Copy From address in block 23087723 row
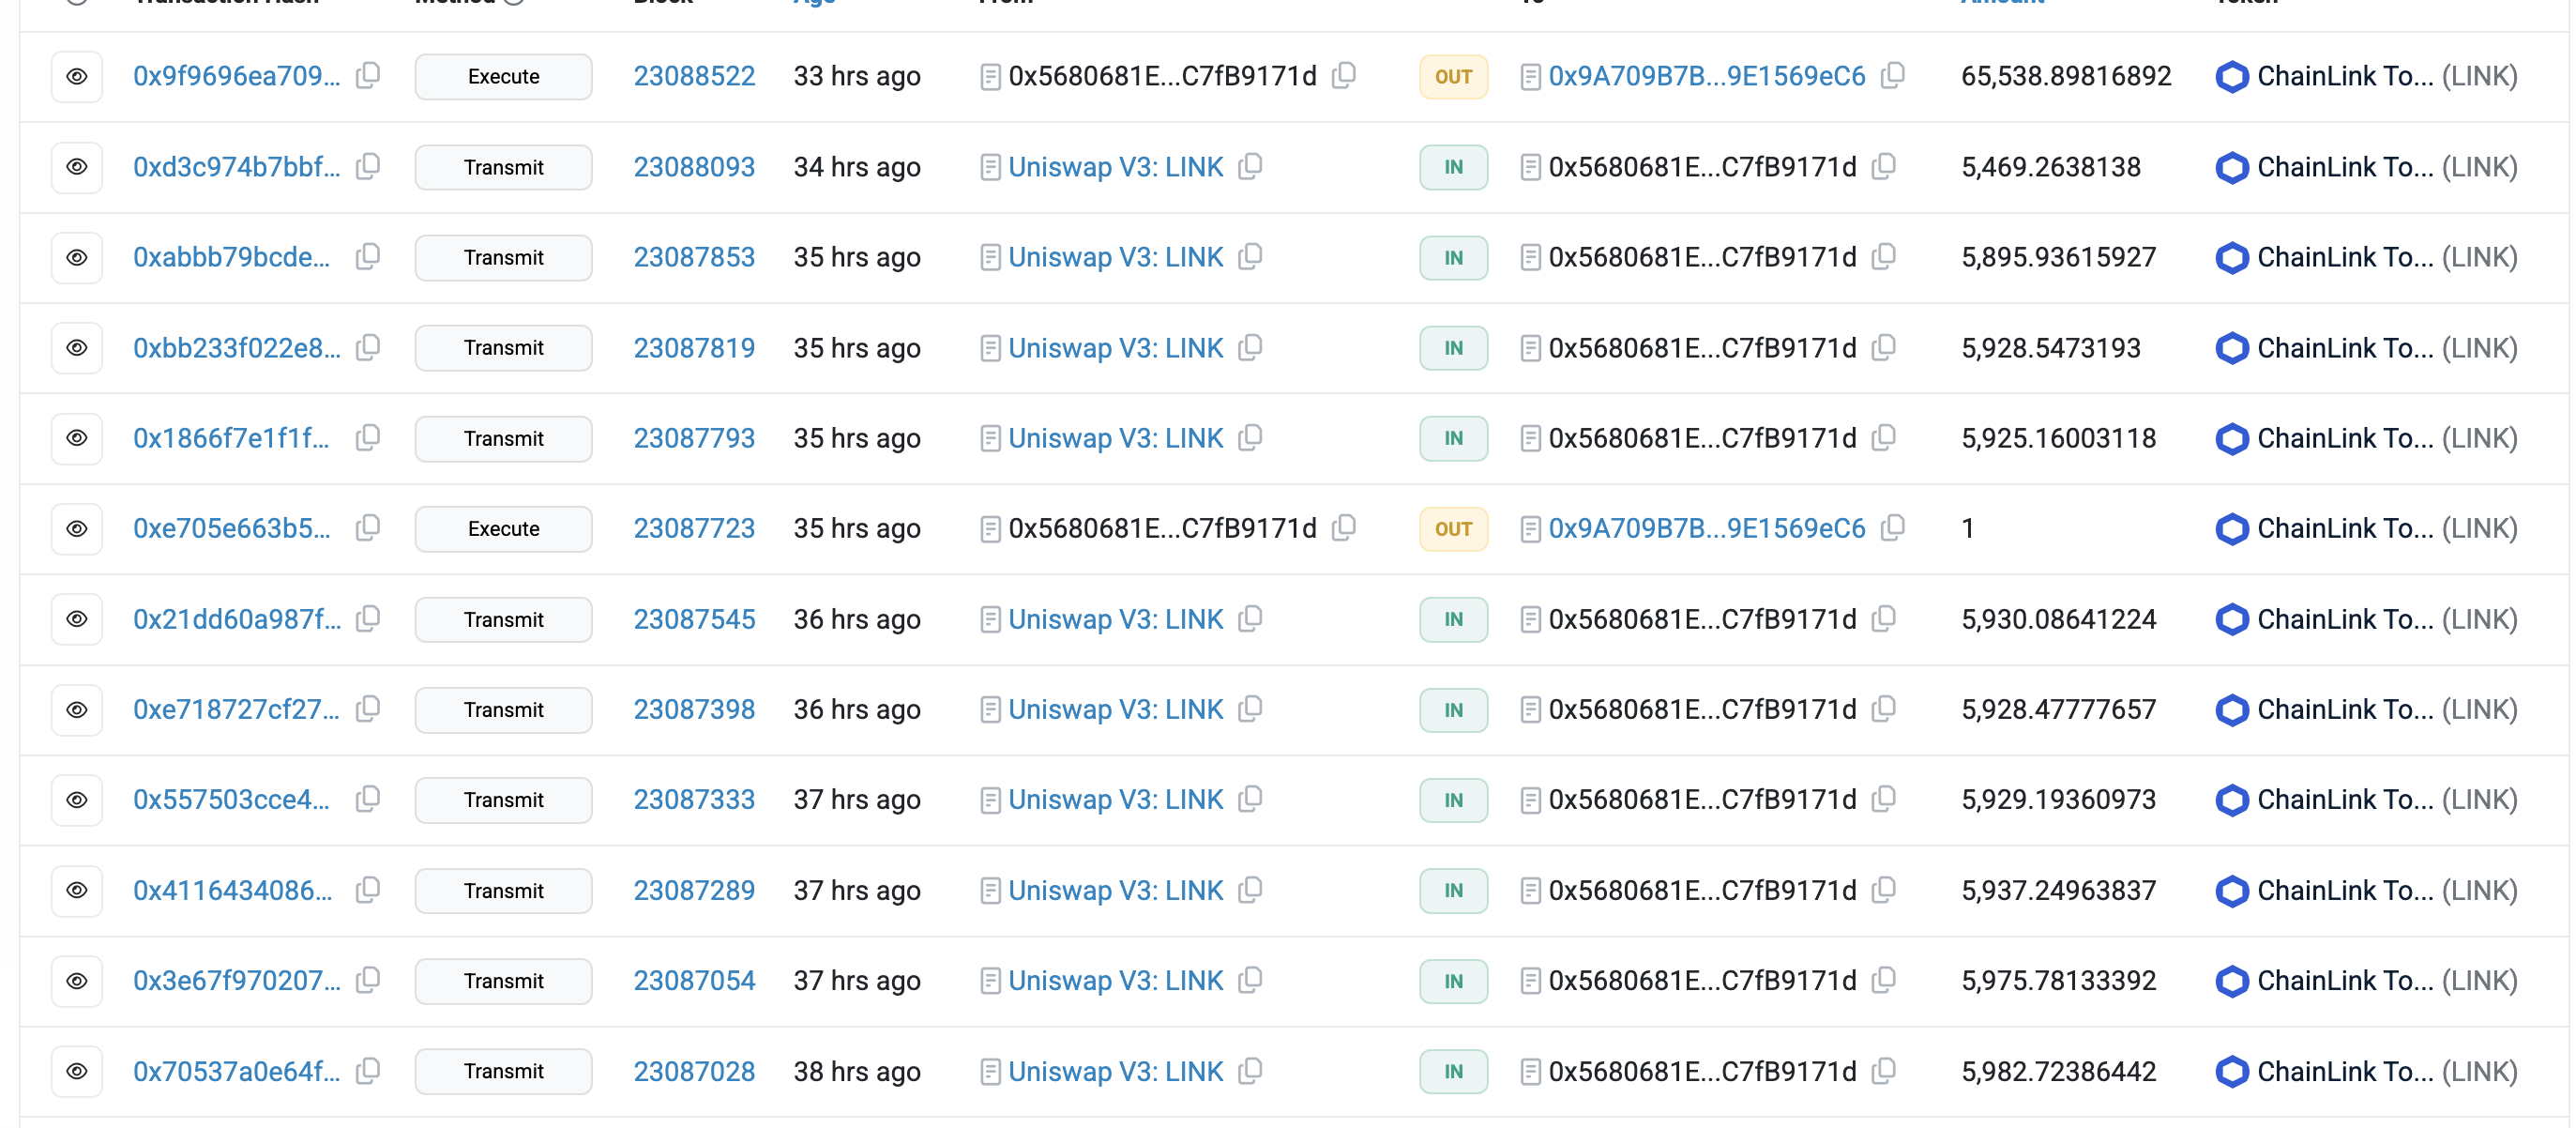2576x1128 pixels. pos(1345,528)
